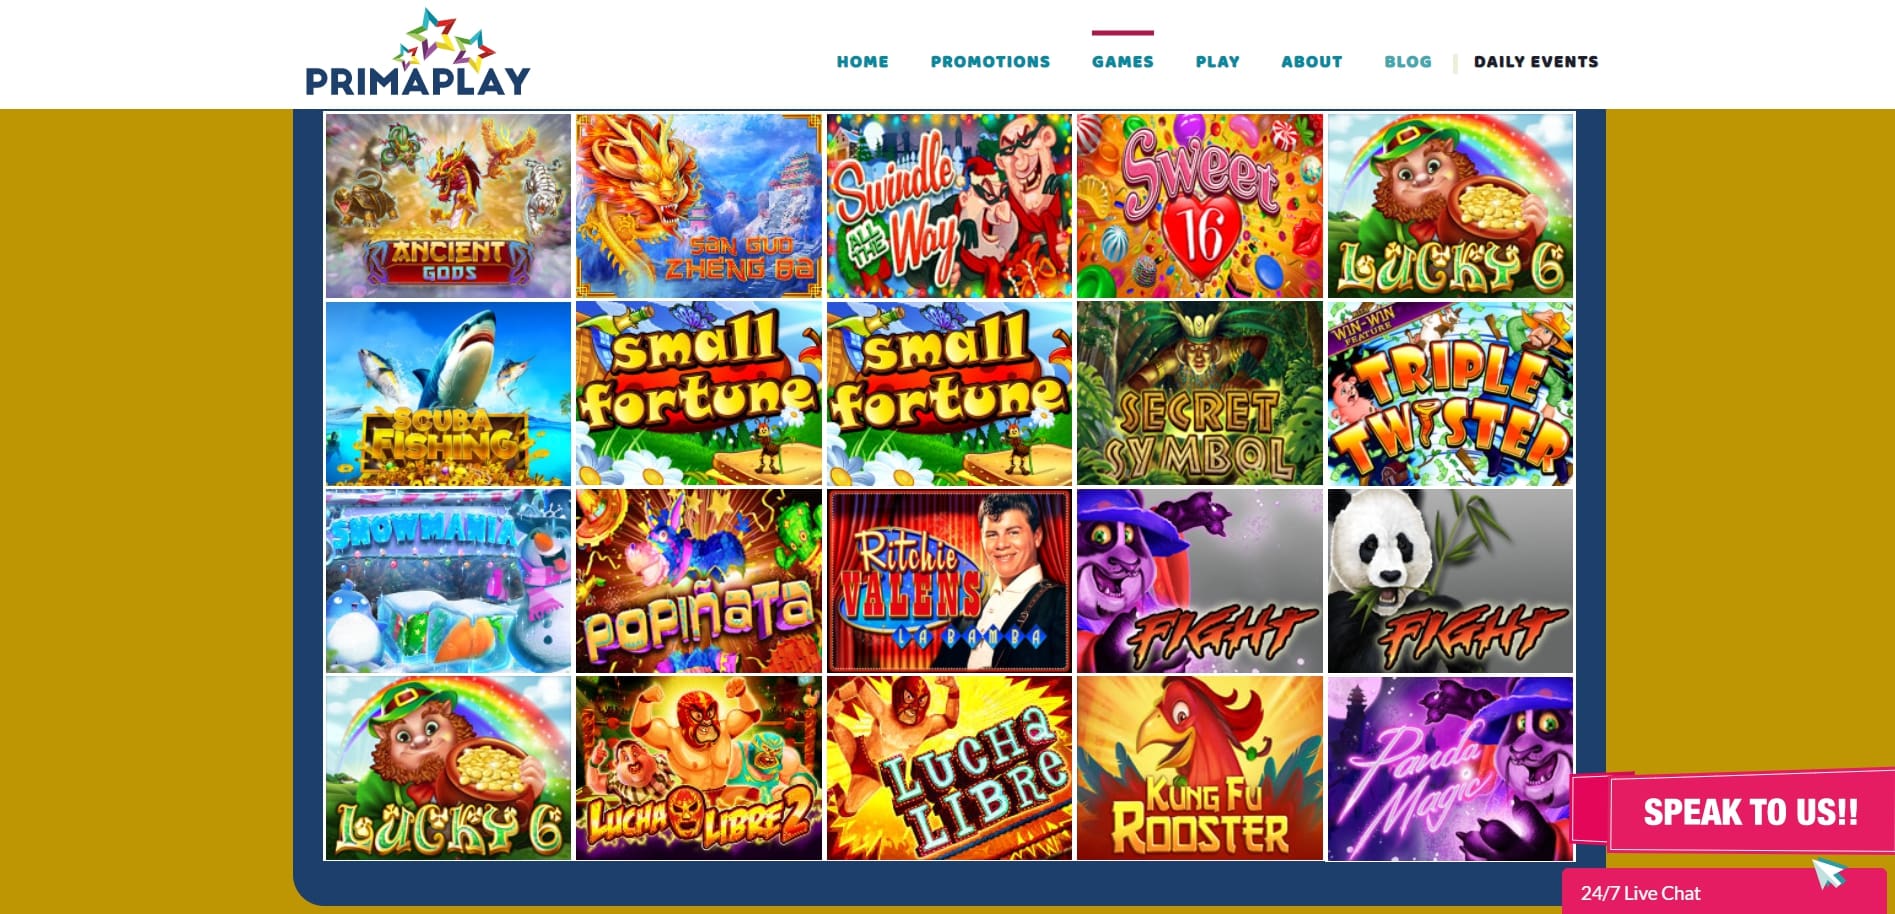Viewport: 1895px width, 914px height.
Task: Visit the About page
Action: pyautogui.click(x=1311, y=62)
